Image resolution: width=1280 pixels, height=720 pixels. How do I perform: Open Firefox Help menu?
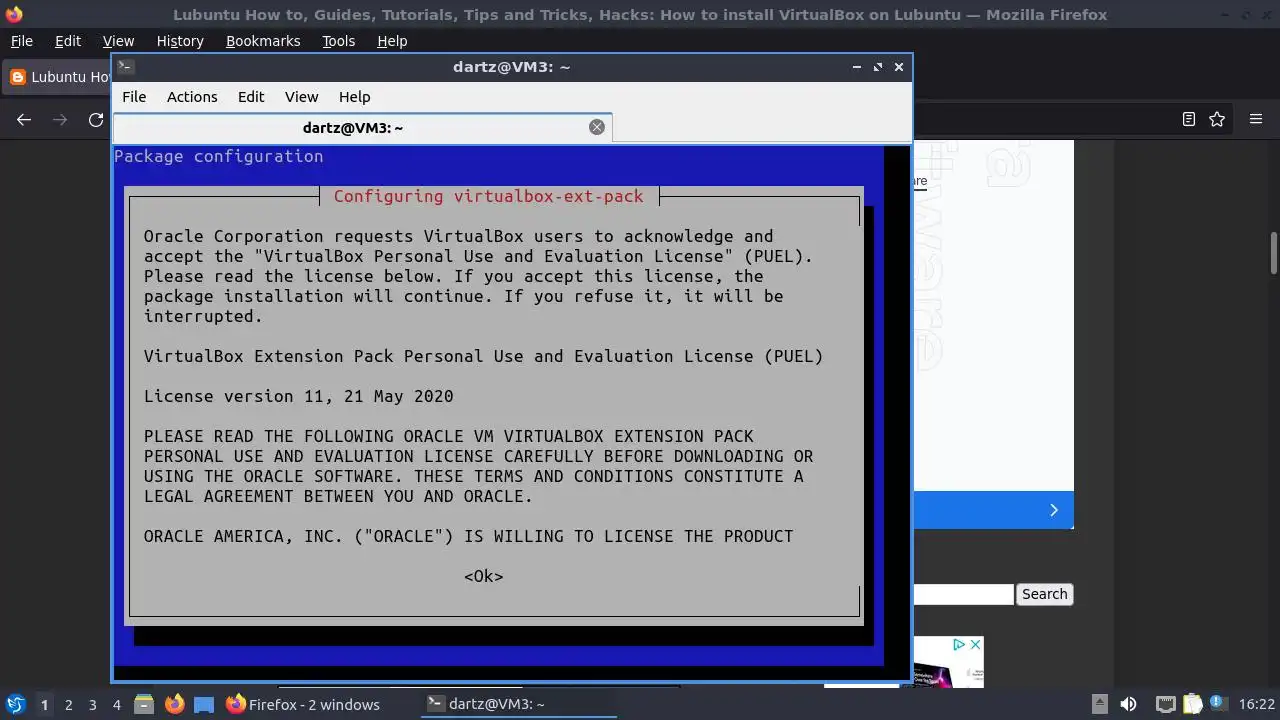tap(392, 41)
